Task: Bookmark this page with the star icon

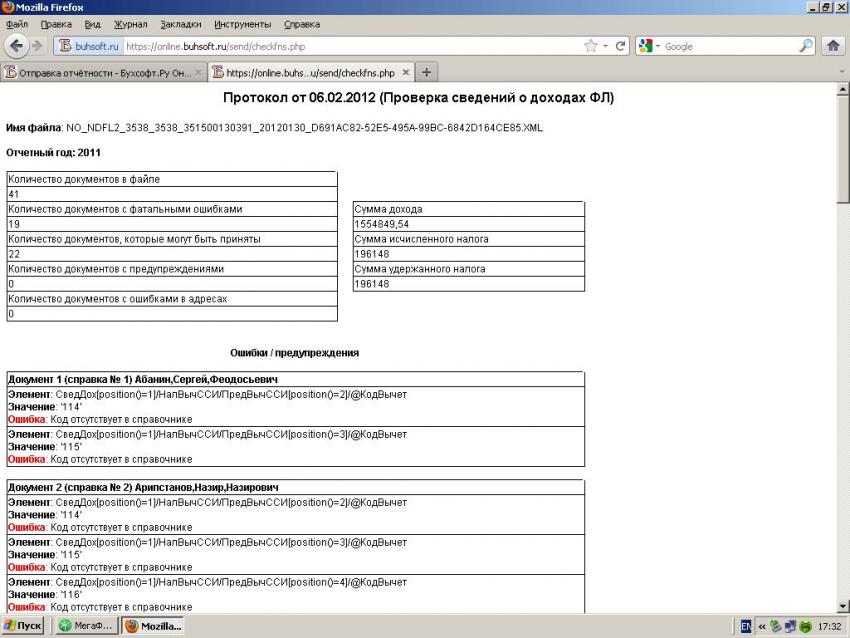Action: click(x=592, y=47)
